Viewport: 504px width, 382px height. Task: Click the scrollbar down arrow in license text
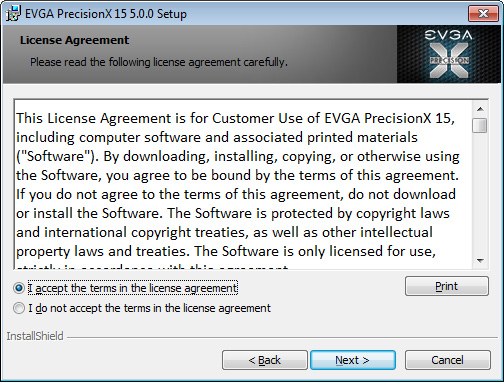coord(480,261)
